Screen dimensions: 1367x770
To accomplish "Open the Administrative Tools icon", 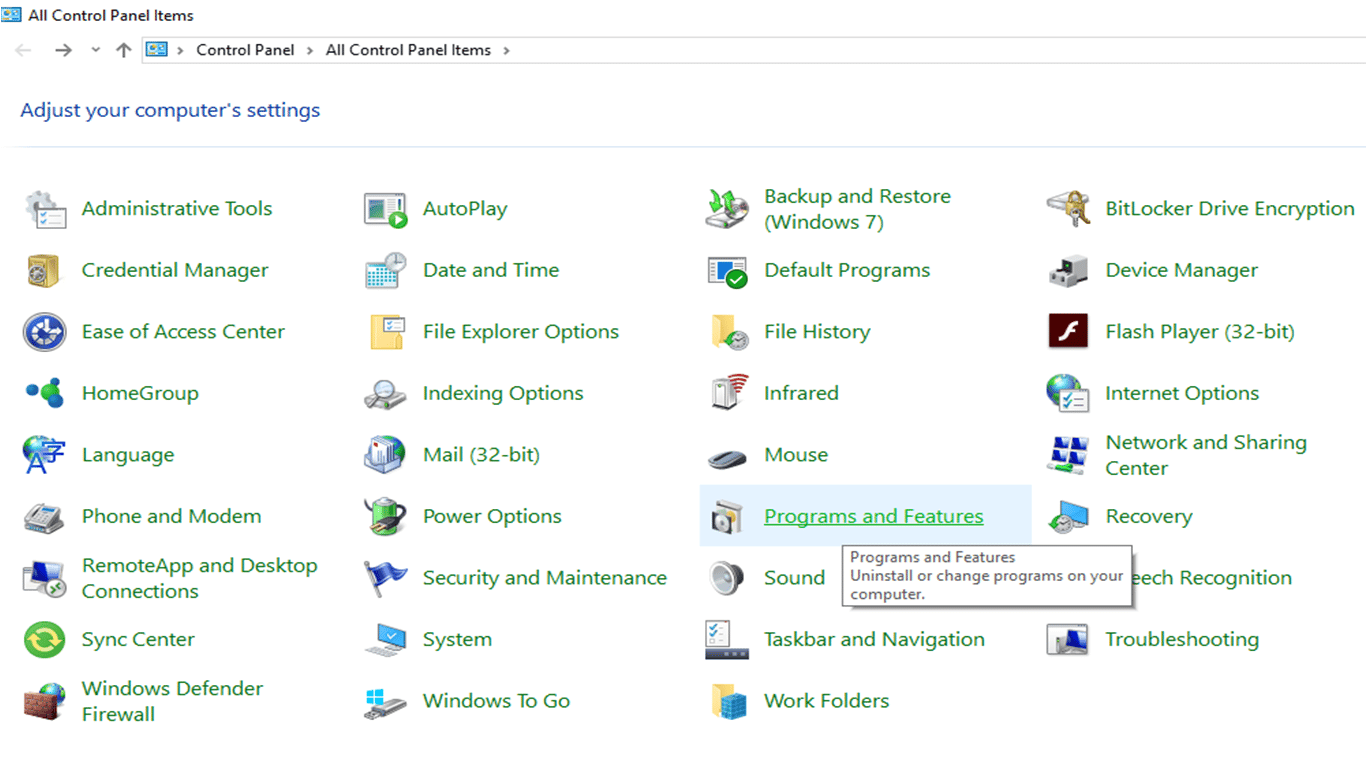I will pyautogui.click(x=45, y=209).
